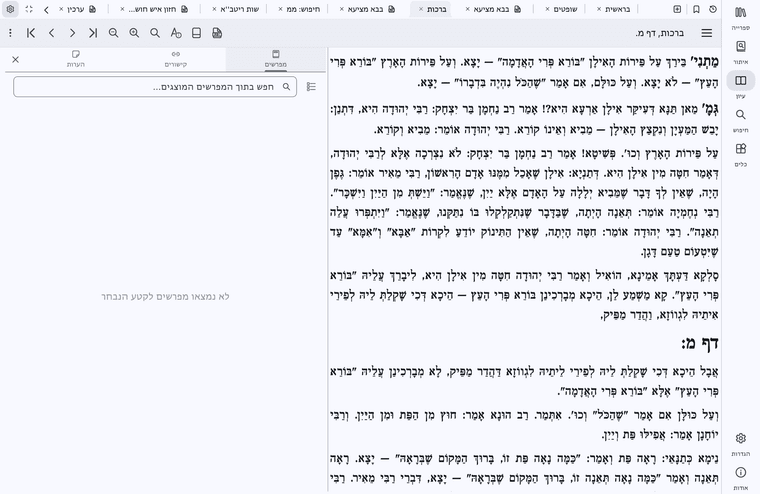The width and height of the screenshot is (760, 494).
Task: Close the ערכין tab
Action: click(61, 9)
